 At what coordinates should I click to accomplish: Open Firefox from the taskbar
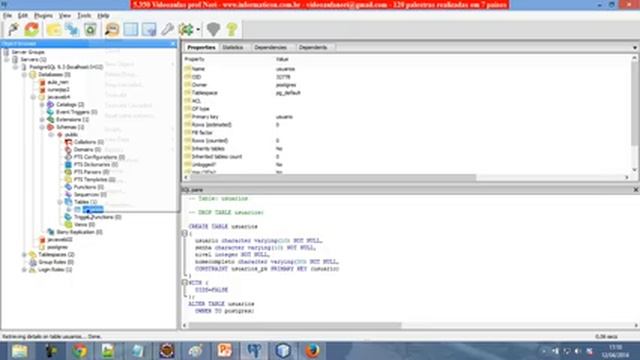312,351
